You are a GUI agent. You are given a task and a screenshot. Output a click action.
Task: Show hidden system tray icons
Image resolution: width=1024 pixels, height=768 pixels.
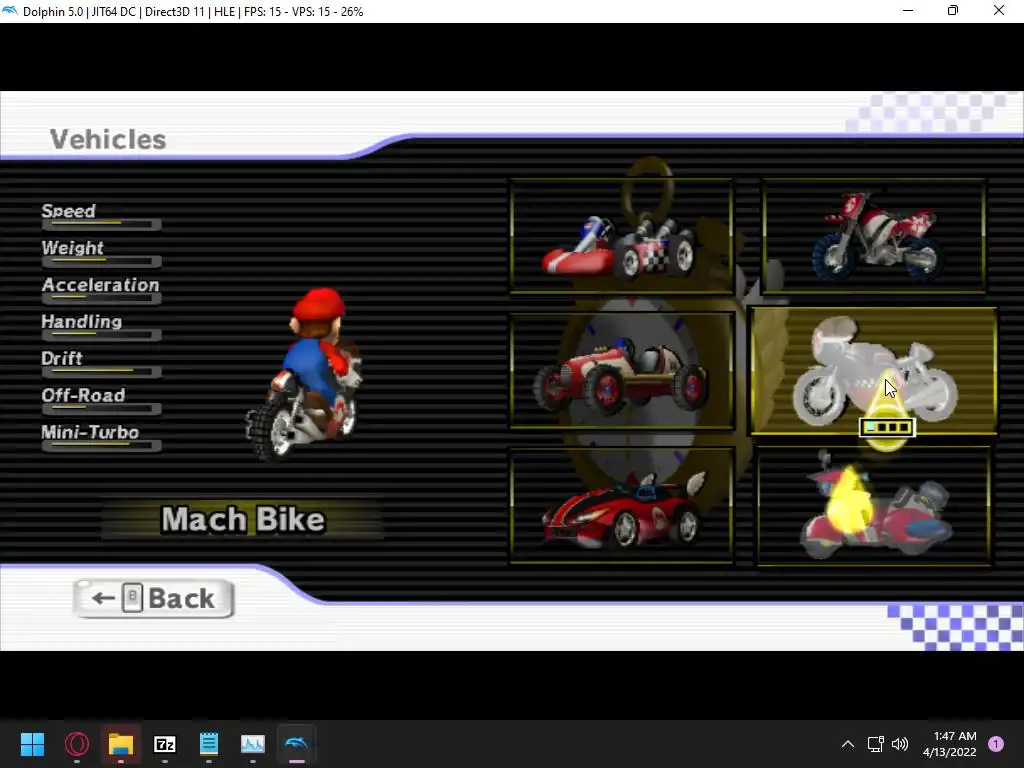[848, 744]
